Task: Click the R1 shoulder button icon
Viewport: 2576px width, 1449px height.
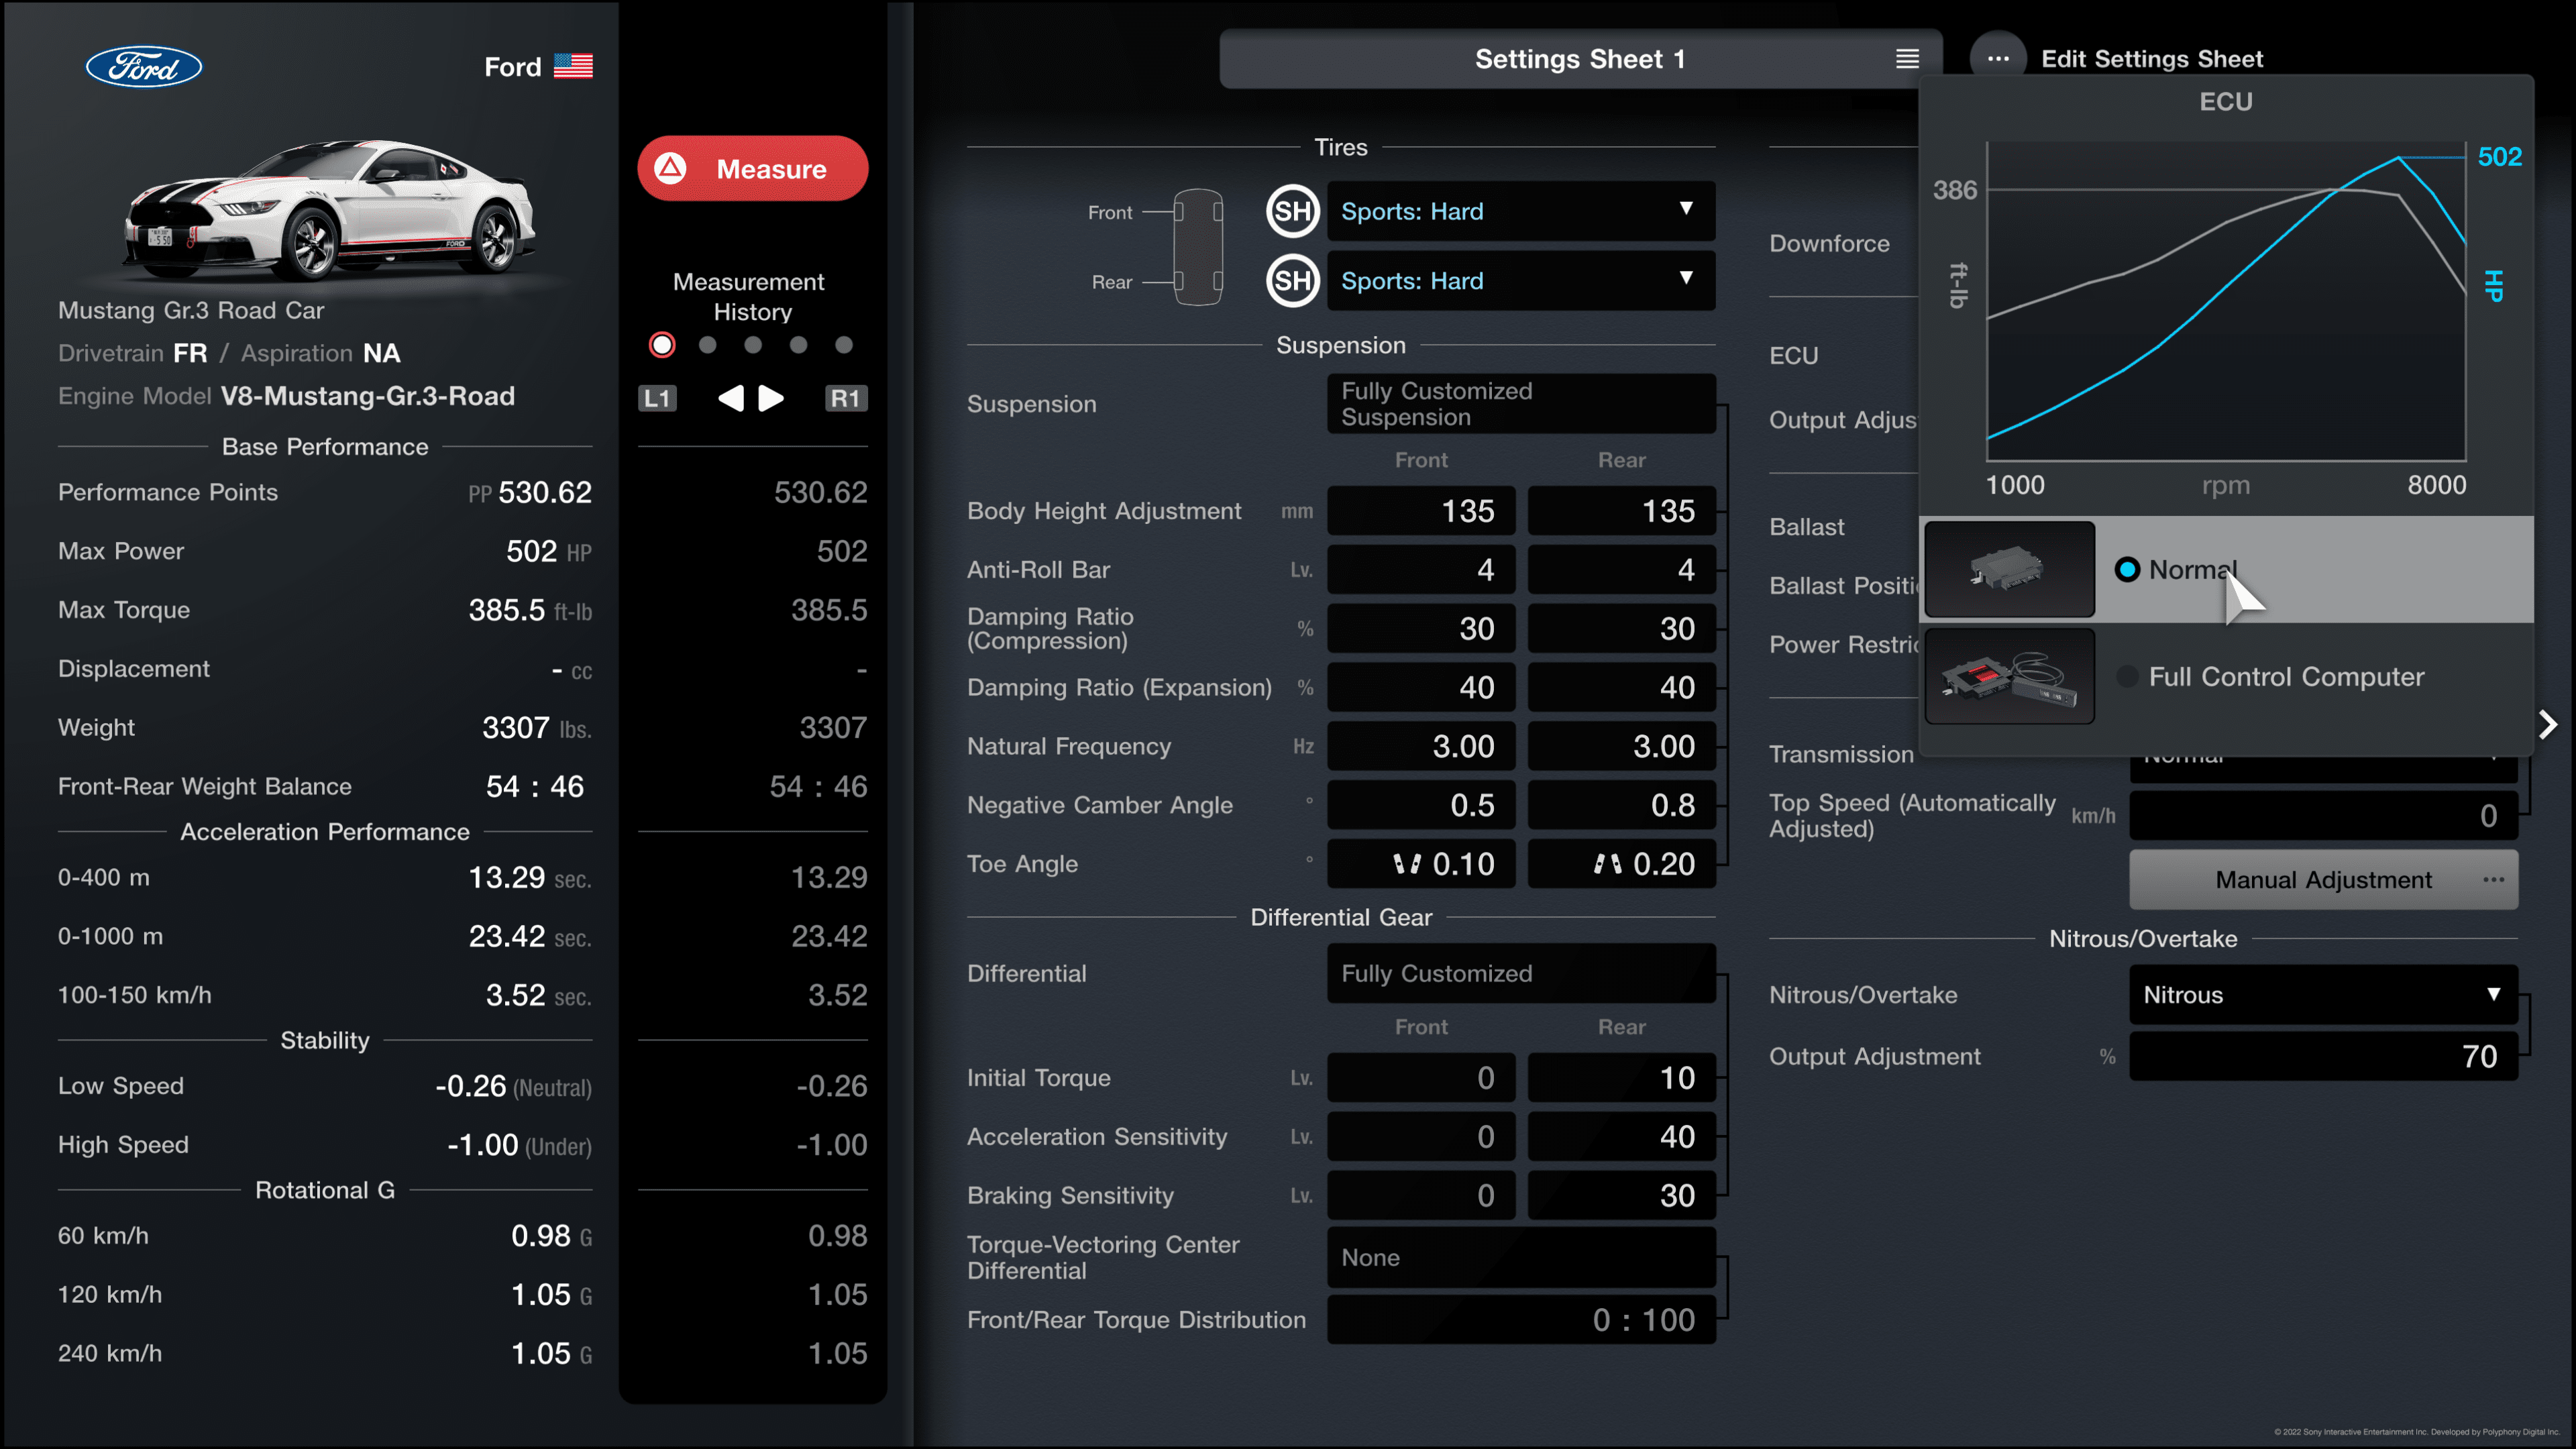Action: tap(845, 398)
